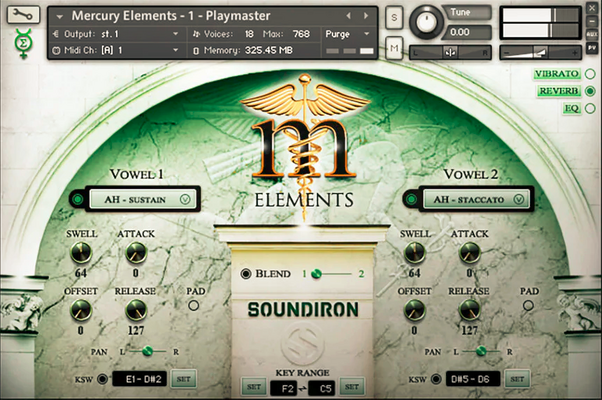This screenshot has height=400, width=602.
Task: Close the instrument with X button
Action: (592, 8)
